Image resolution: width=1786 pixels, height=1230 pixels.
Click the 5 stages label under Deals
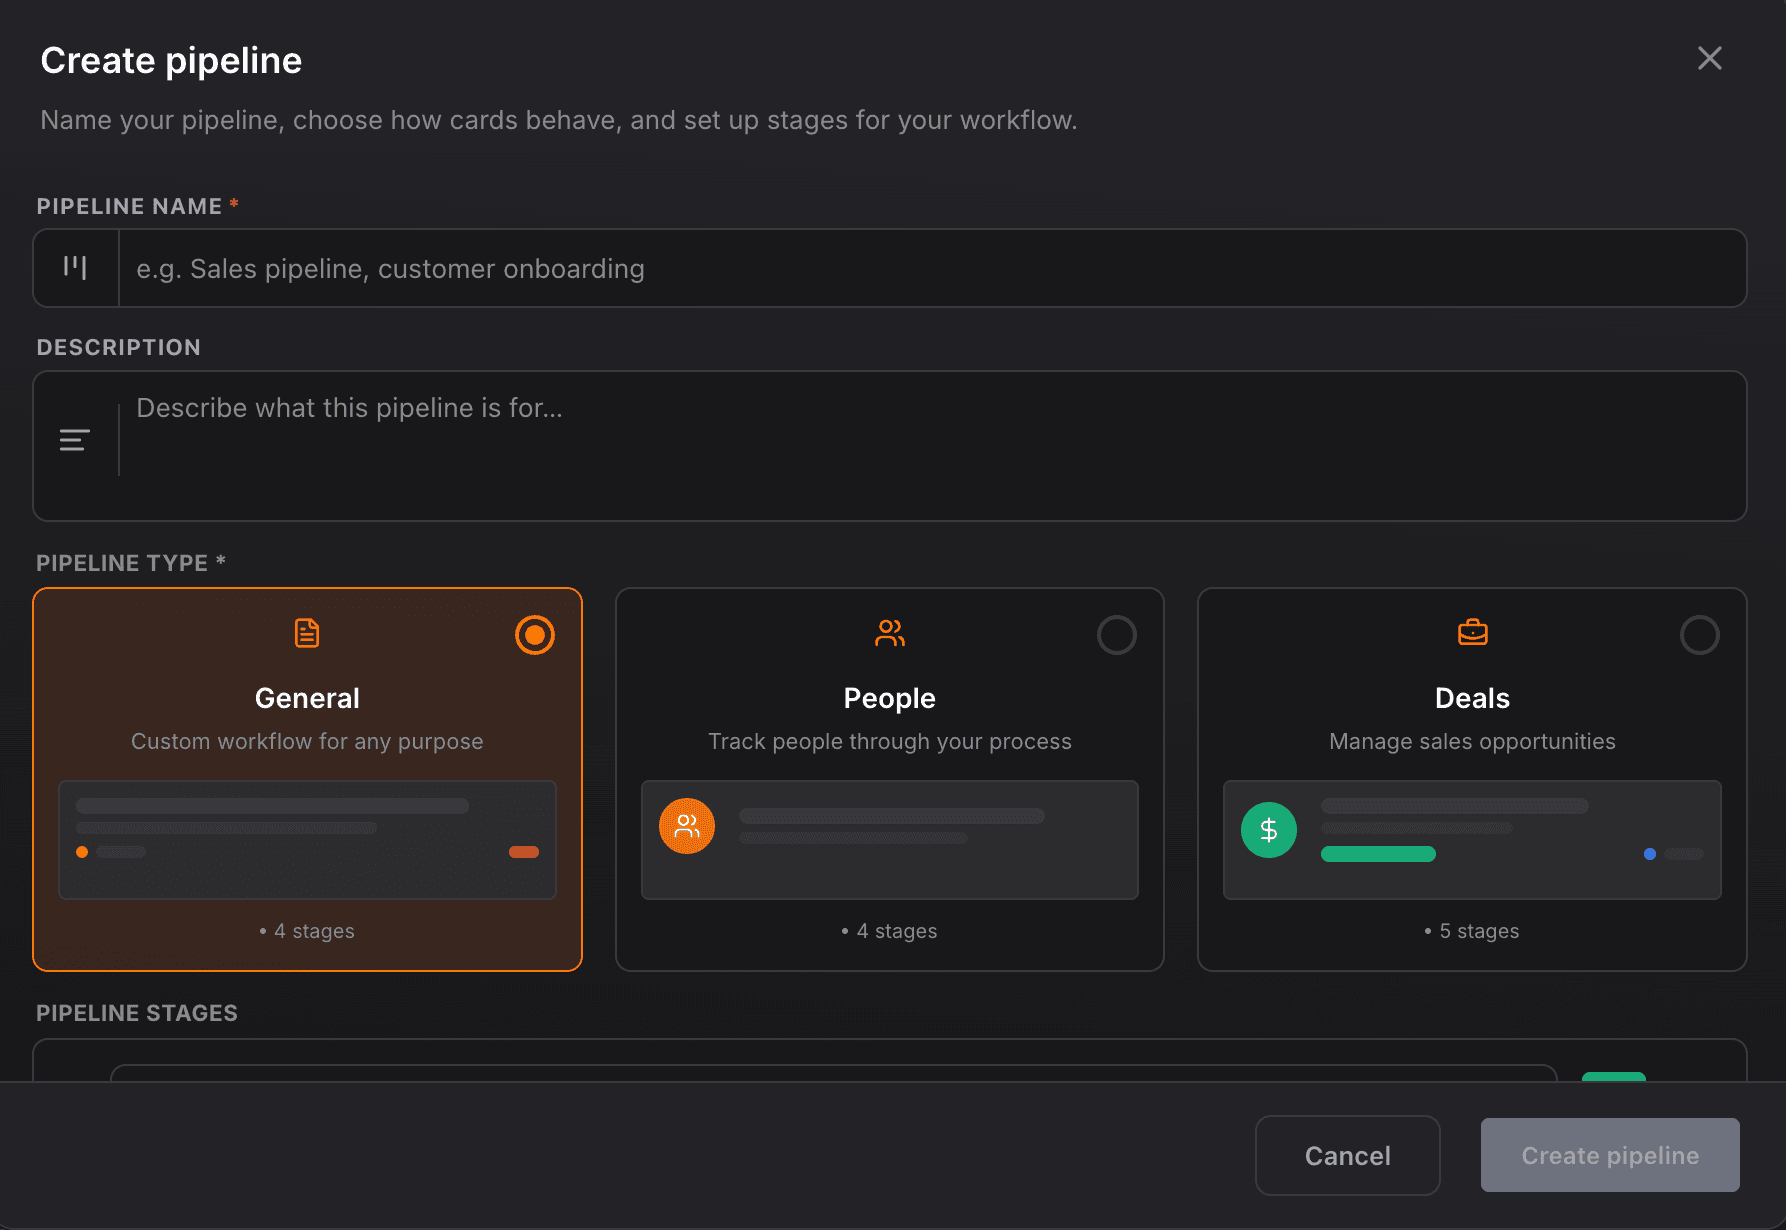(1471, 930)
